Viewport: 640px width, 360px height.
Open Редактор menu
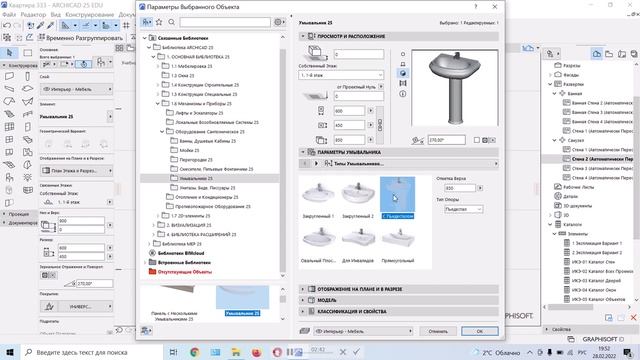[33, 15]
